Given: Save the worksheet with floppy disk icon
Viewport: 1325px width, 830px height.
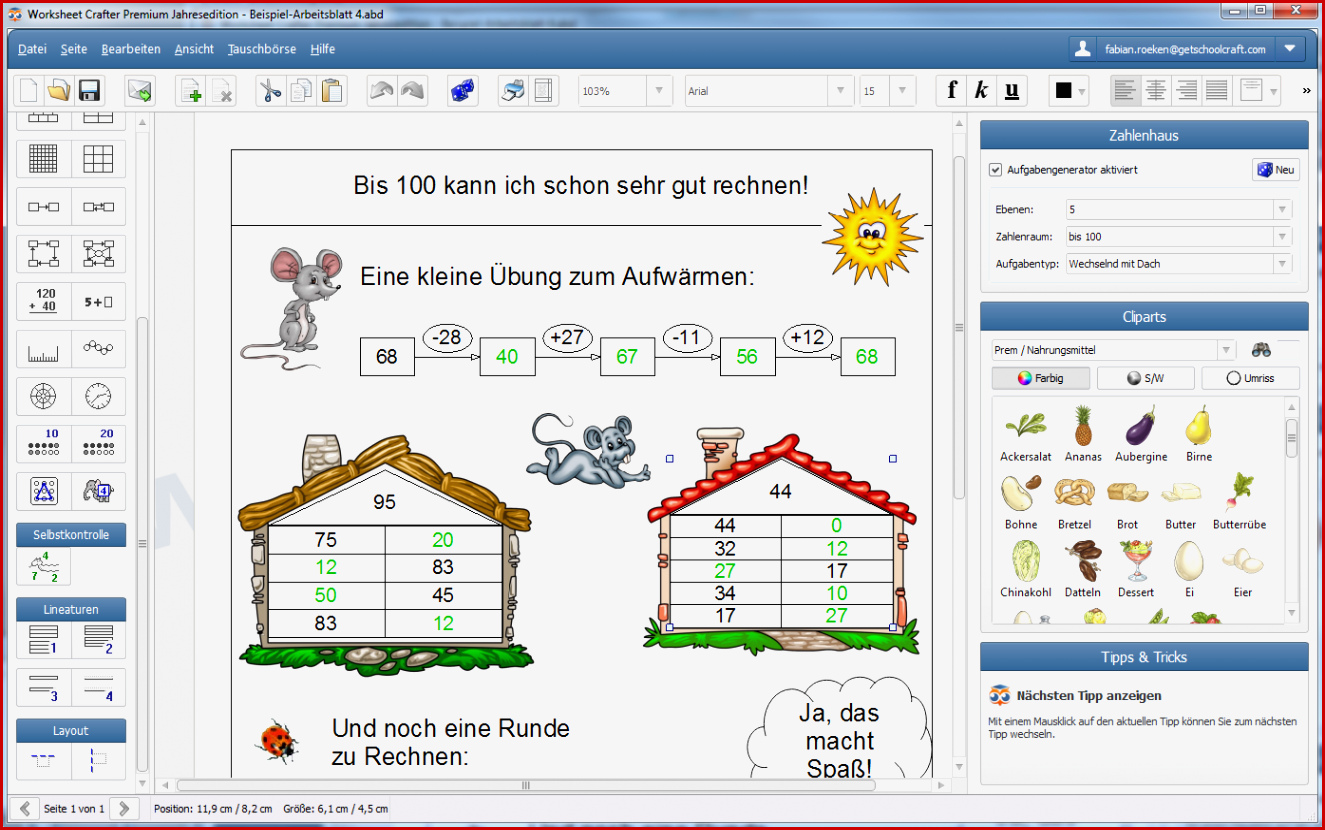Looking at the screenshot, I should click(89, 91).
